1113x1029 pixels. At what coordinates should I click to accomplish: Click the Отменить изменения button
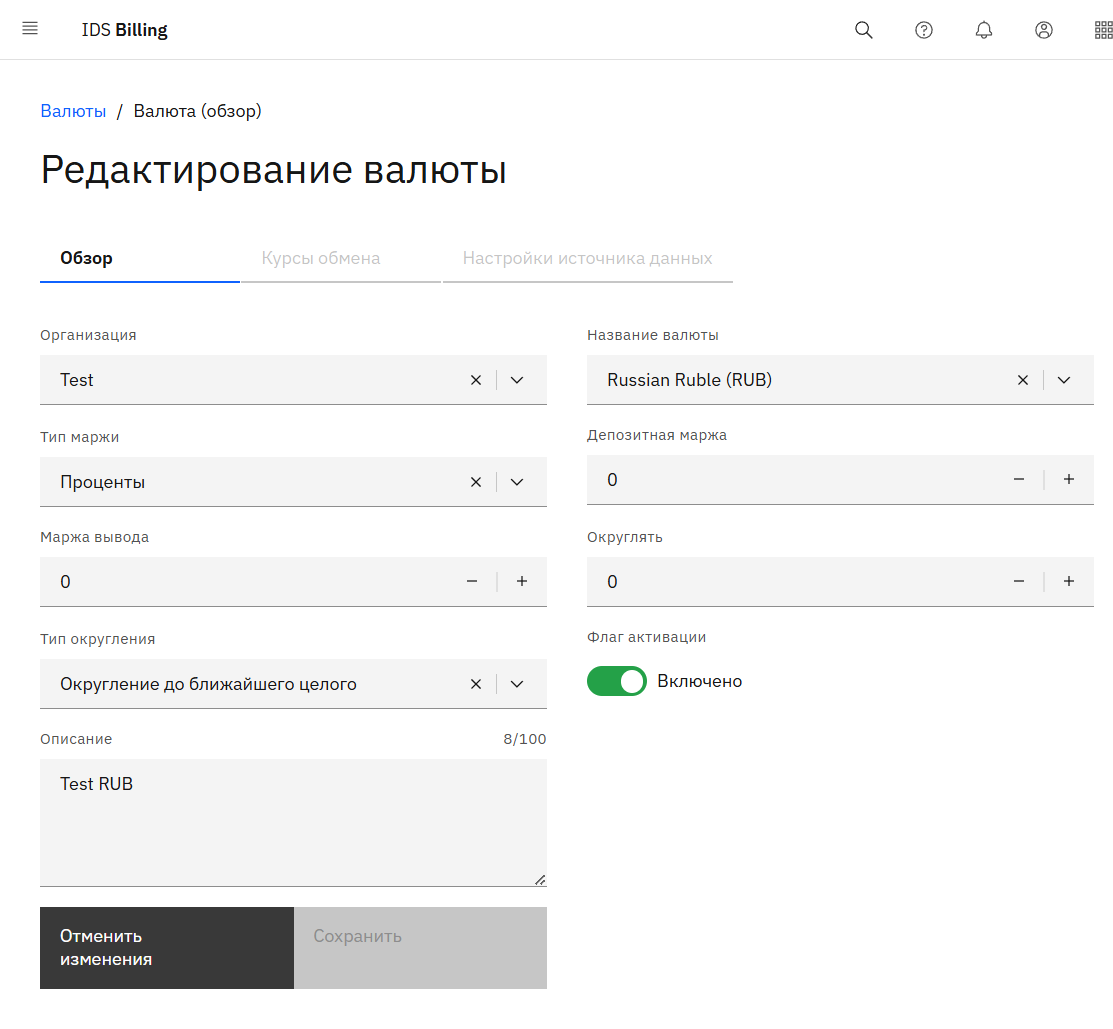click(167, 947)
